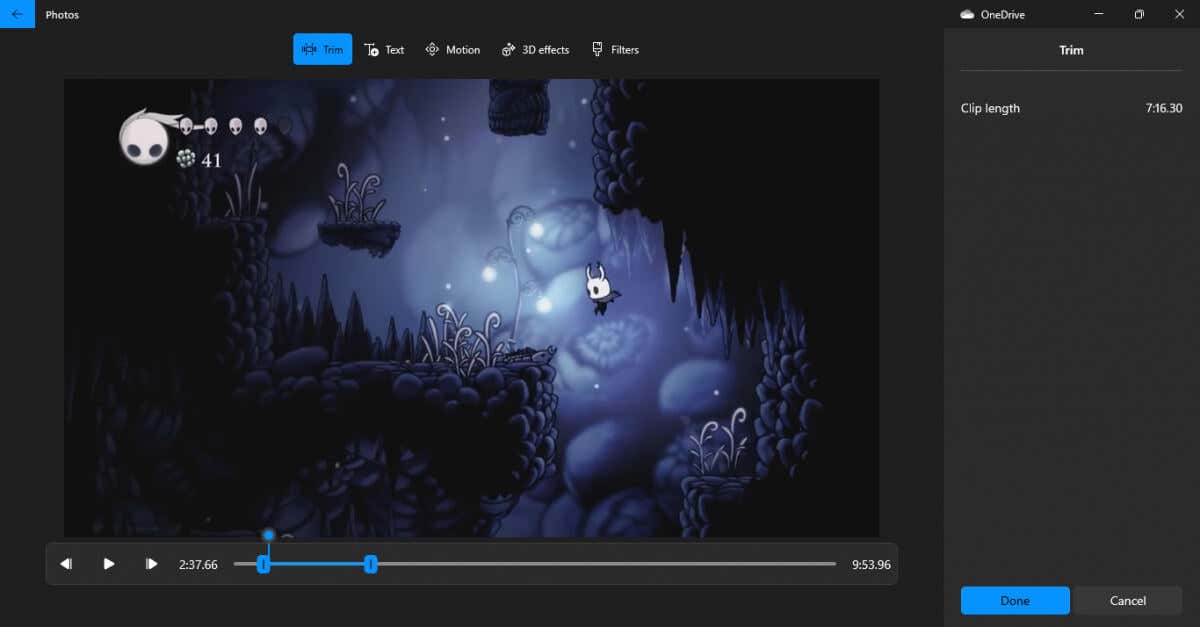Open the Filters tool
1200x627 pixels.
coord(615,49)
